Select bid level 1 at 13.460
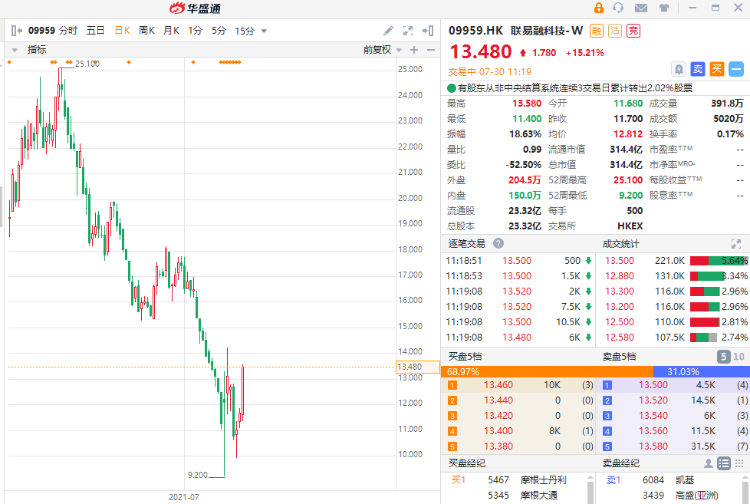This screenshot has height=504, width=750. (x=518, y=385)
